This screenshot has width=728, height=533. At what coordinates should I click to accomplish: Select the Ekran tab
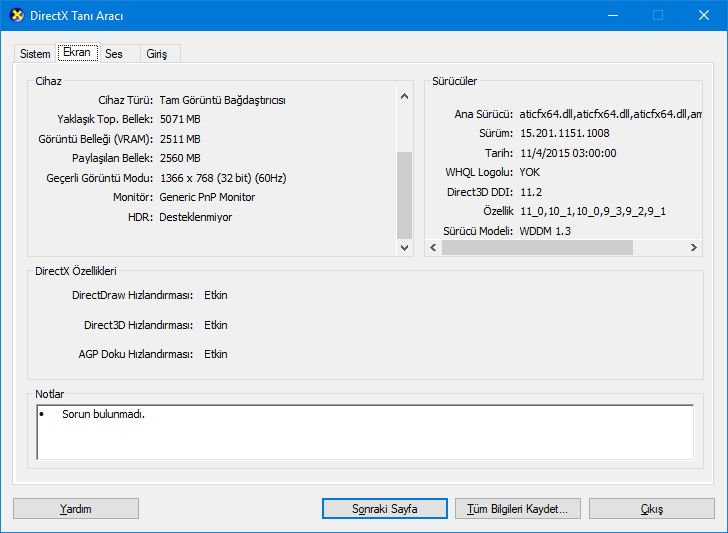pyautogui.click(x=77, y=52)
